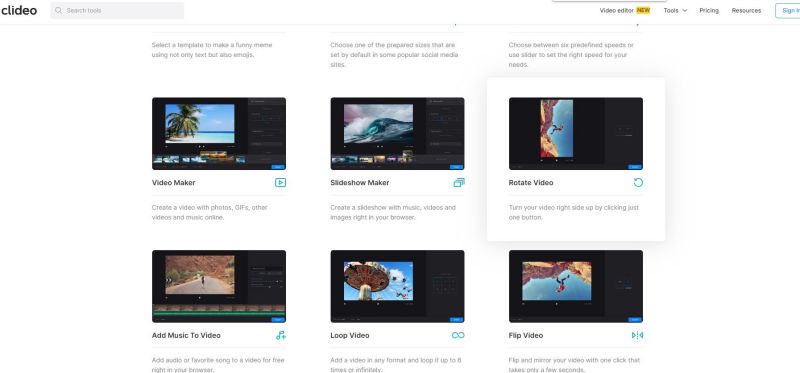The width and height of the screenshot is (800, 373).
Task: Open the Pricing page
Action: pos(709,10)
